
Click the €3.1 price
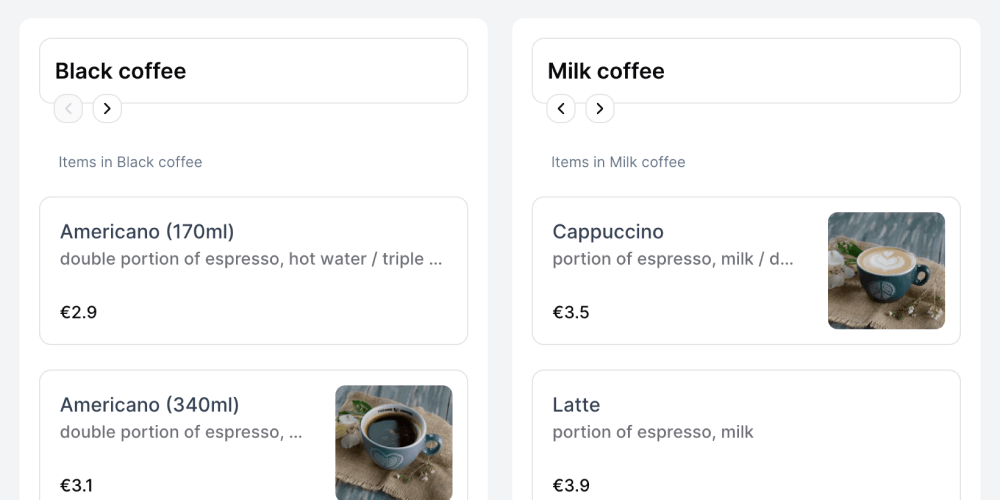pyautogui.click(x=76, y=486)
